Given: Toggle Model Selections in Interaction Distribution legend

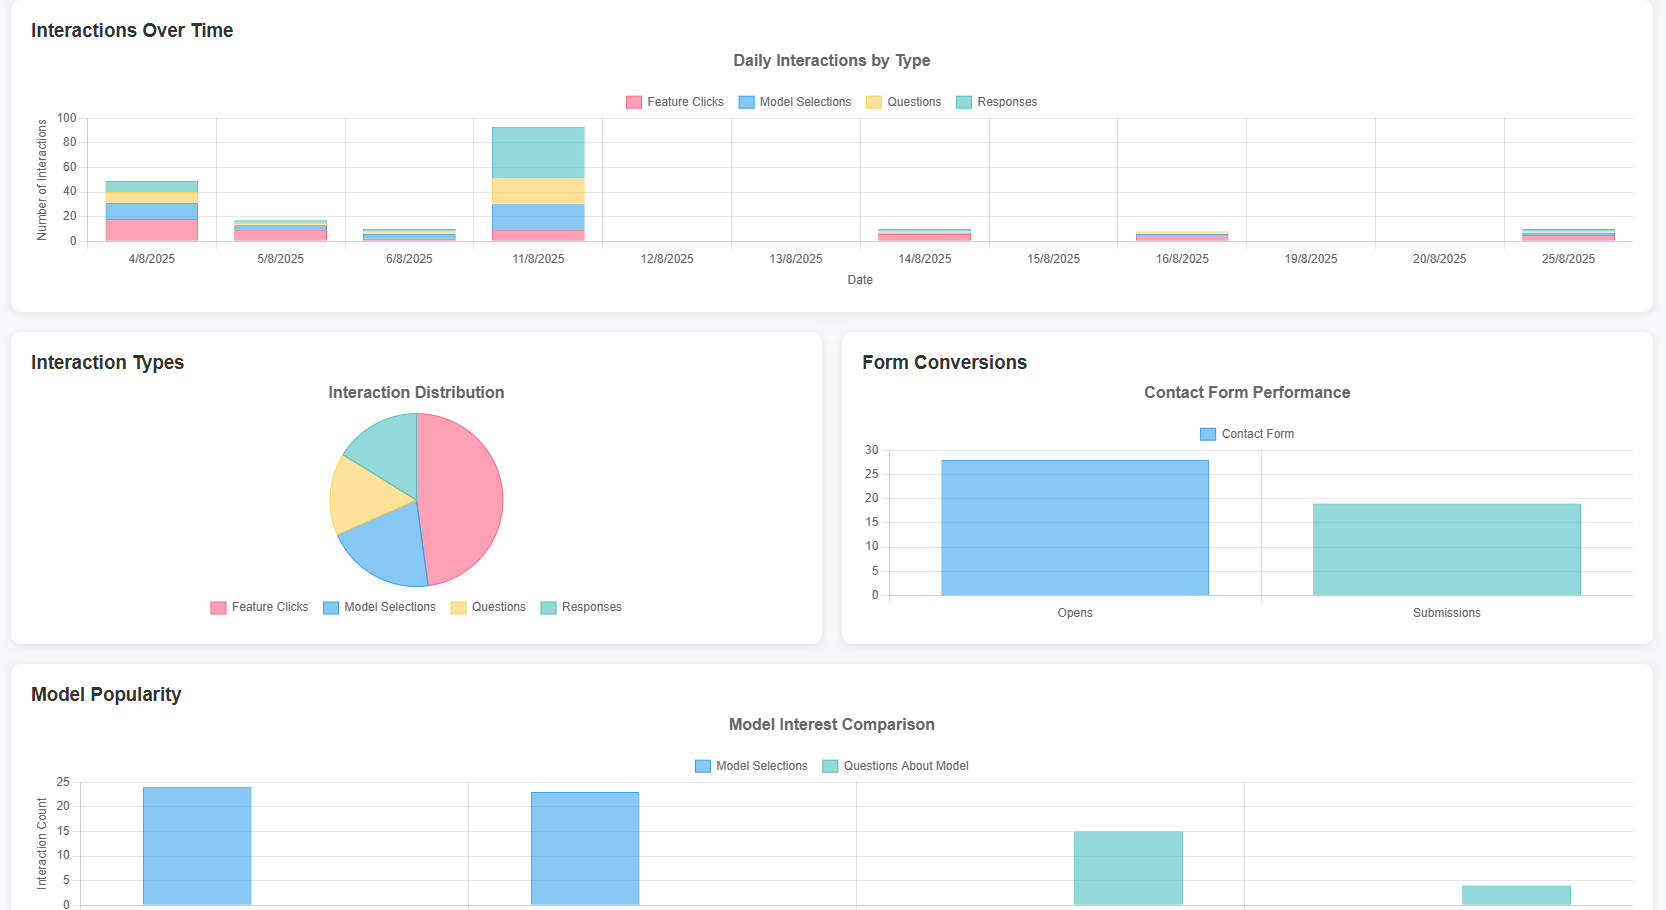Looking at the screenshot, I should point(380,607).
